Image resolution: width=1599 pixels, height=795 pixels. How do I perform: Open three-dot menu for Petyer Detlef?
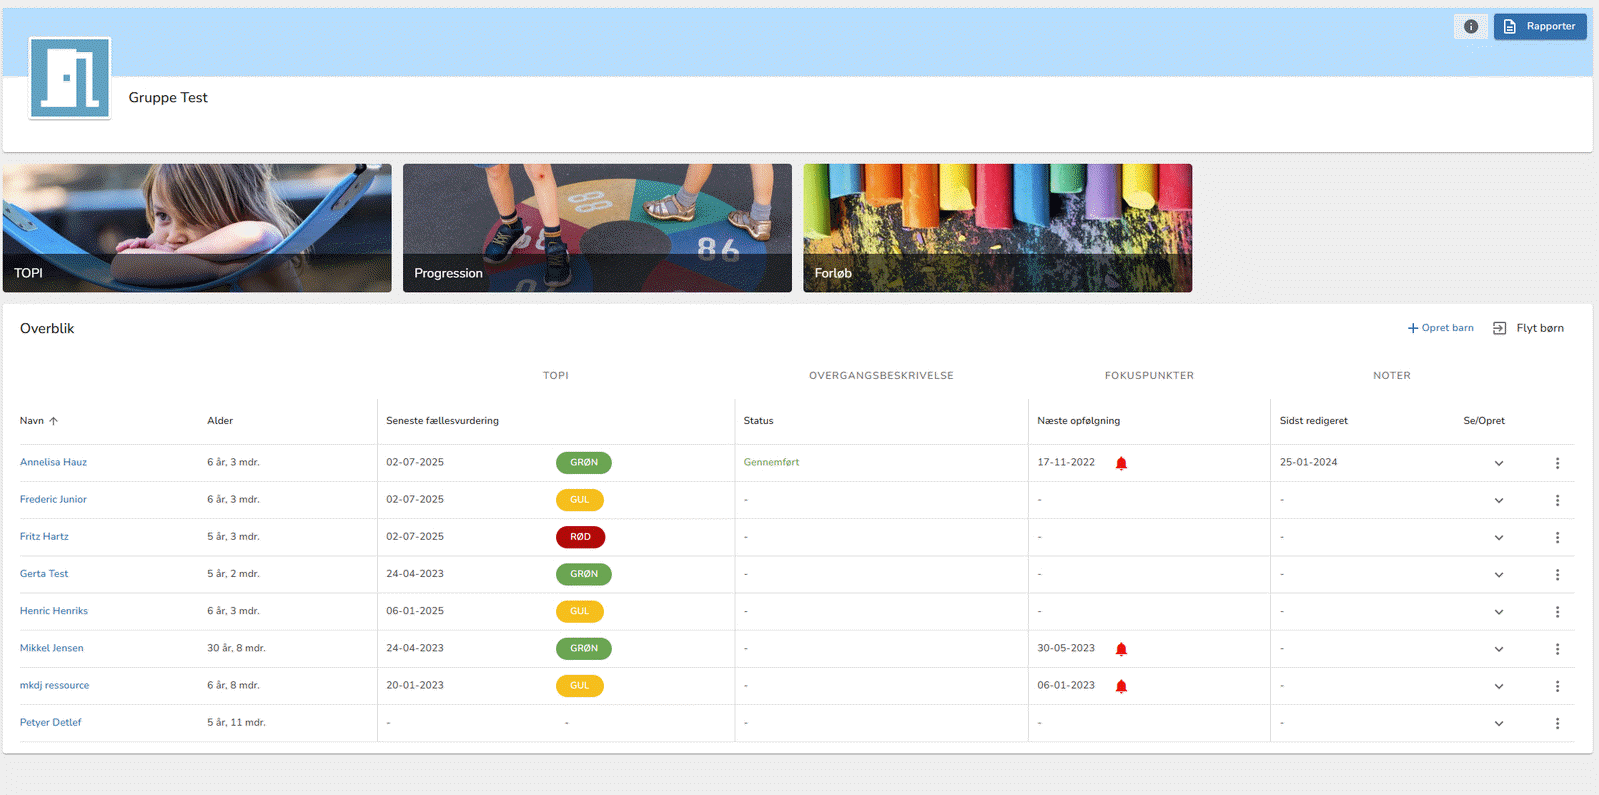[1557, 723]
